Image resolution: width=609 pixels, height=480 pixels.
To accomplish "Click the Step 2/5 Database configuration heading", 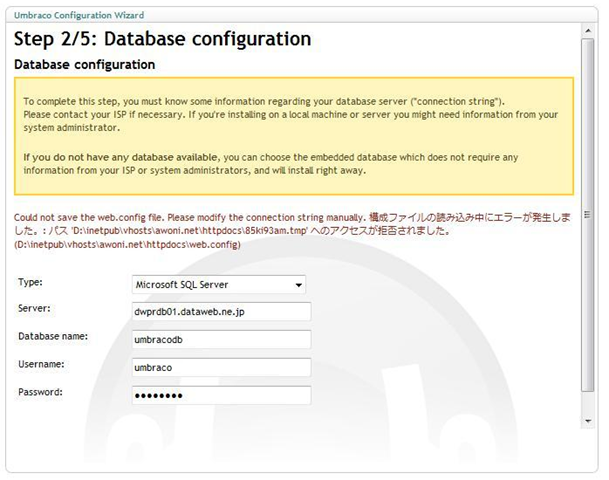I will pyautogui.click(x=162, y=39).
